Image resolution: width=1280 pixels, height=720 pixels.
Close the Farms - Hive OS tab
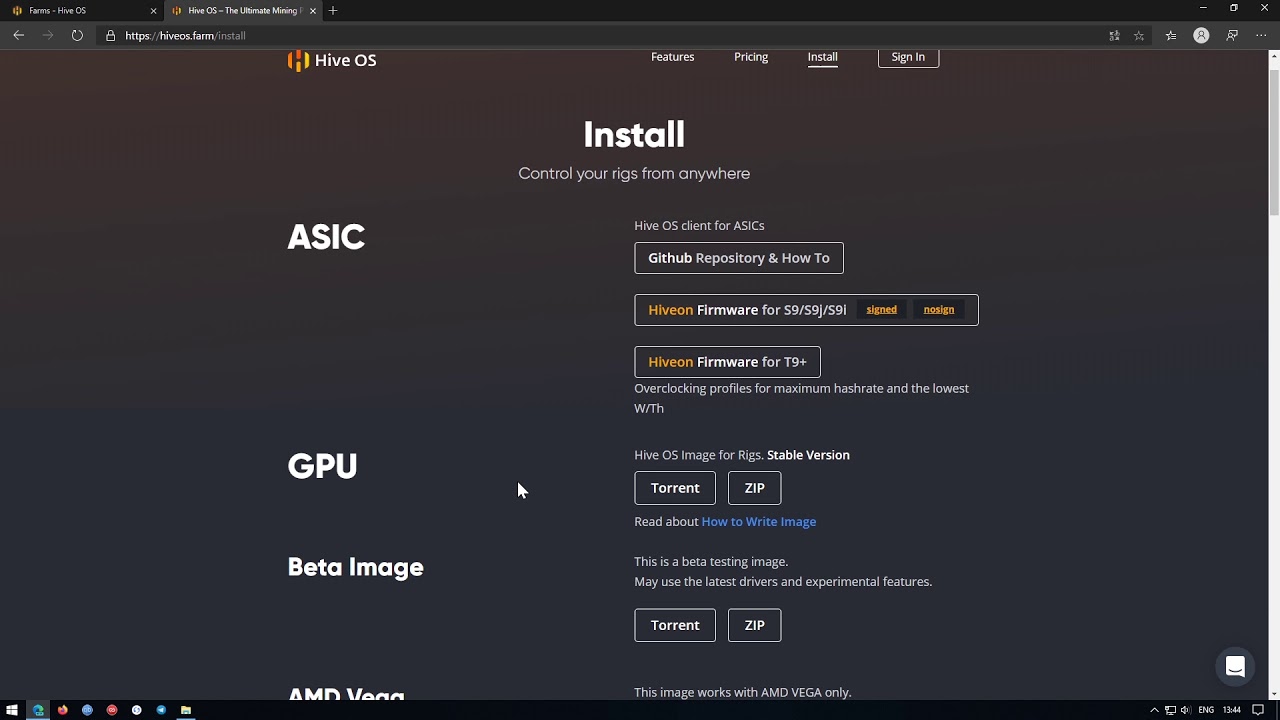pos(154,11)
